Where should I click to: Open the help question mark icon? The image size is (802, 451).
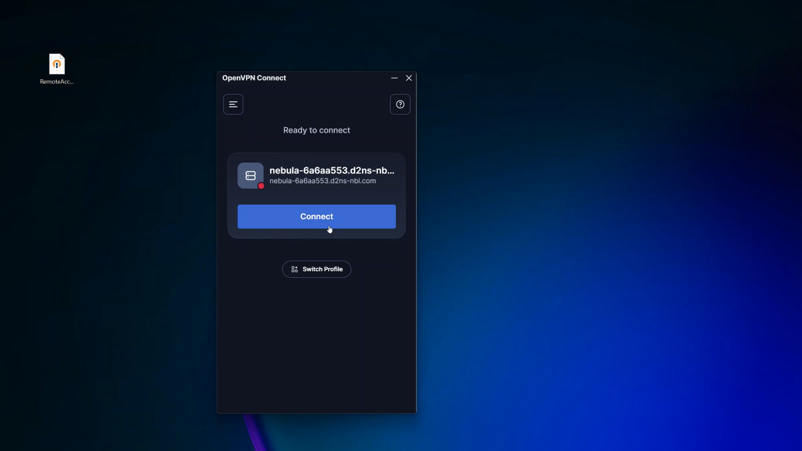click(x=400, y=104)
